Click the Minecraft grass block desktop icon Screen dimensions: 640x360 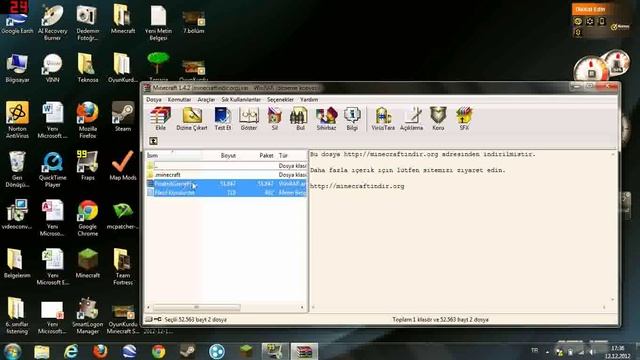pos(87,264)
